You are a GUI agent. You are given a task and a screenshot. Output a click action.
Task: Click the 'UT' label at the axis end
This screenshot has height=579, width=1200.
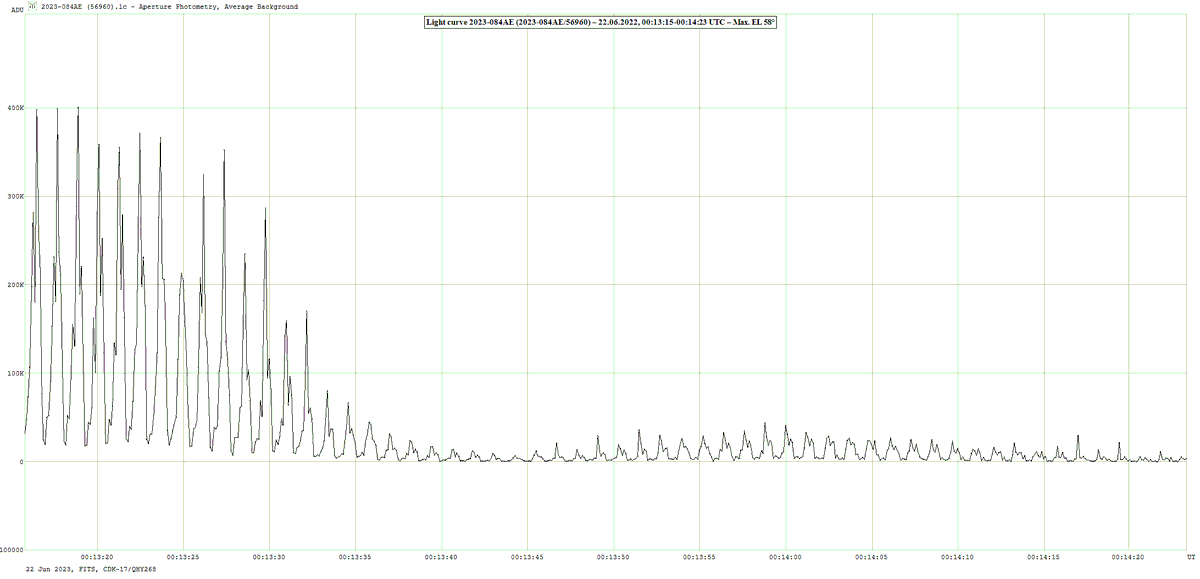(x=1191, y=556)
